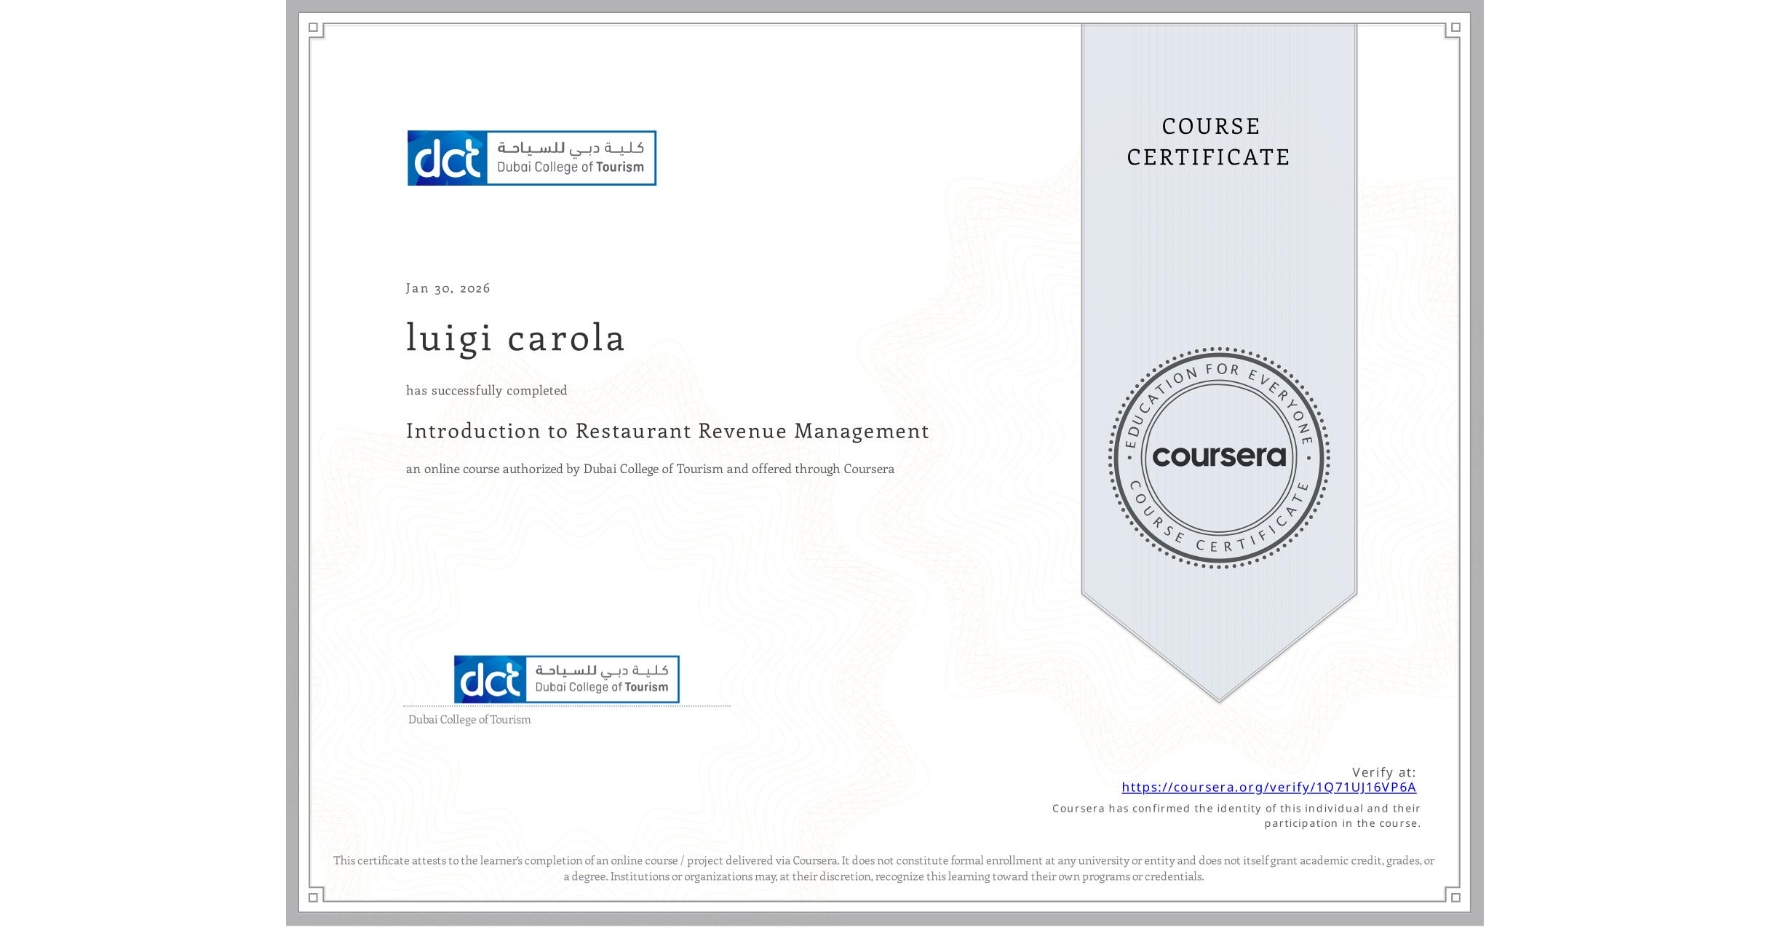Image resolution: width=1772 pixels, height=928 pixels.
Task: Click the date Jan 30, 2026
Action: pos(448,288)
